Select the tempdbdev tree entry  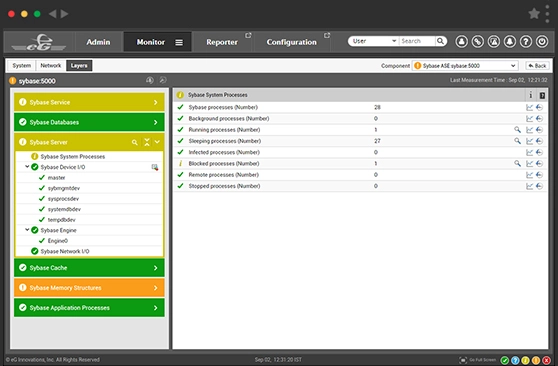(x=62, y=220)
